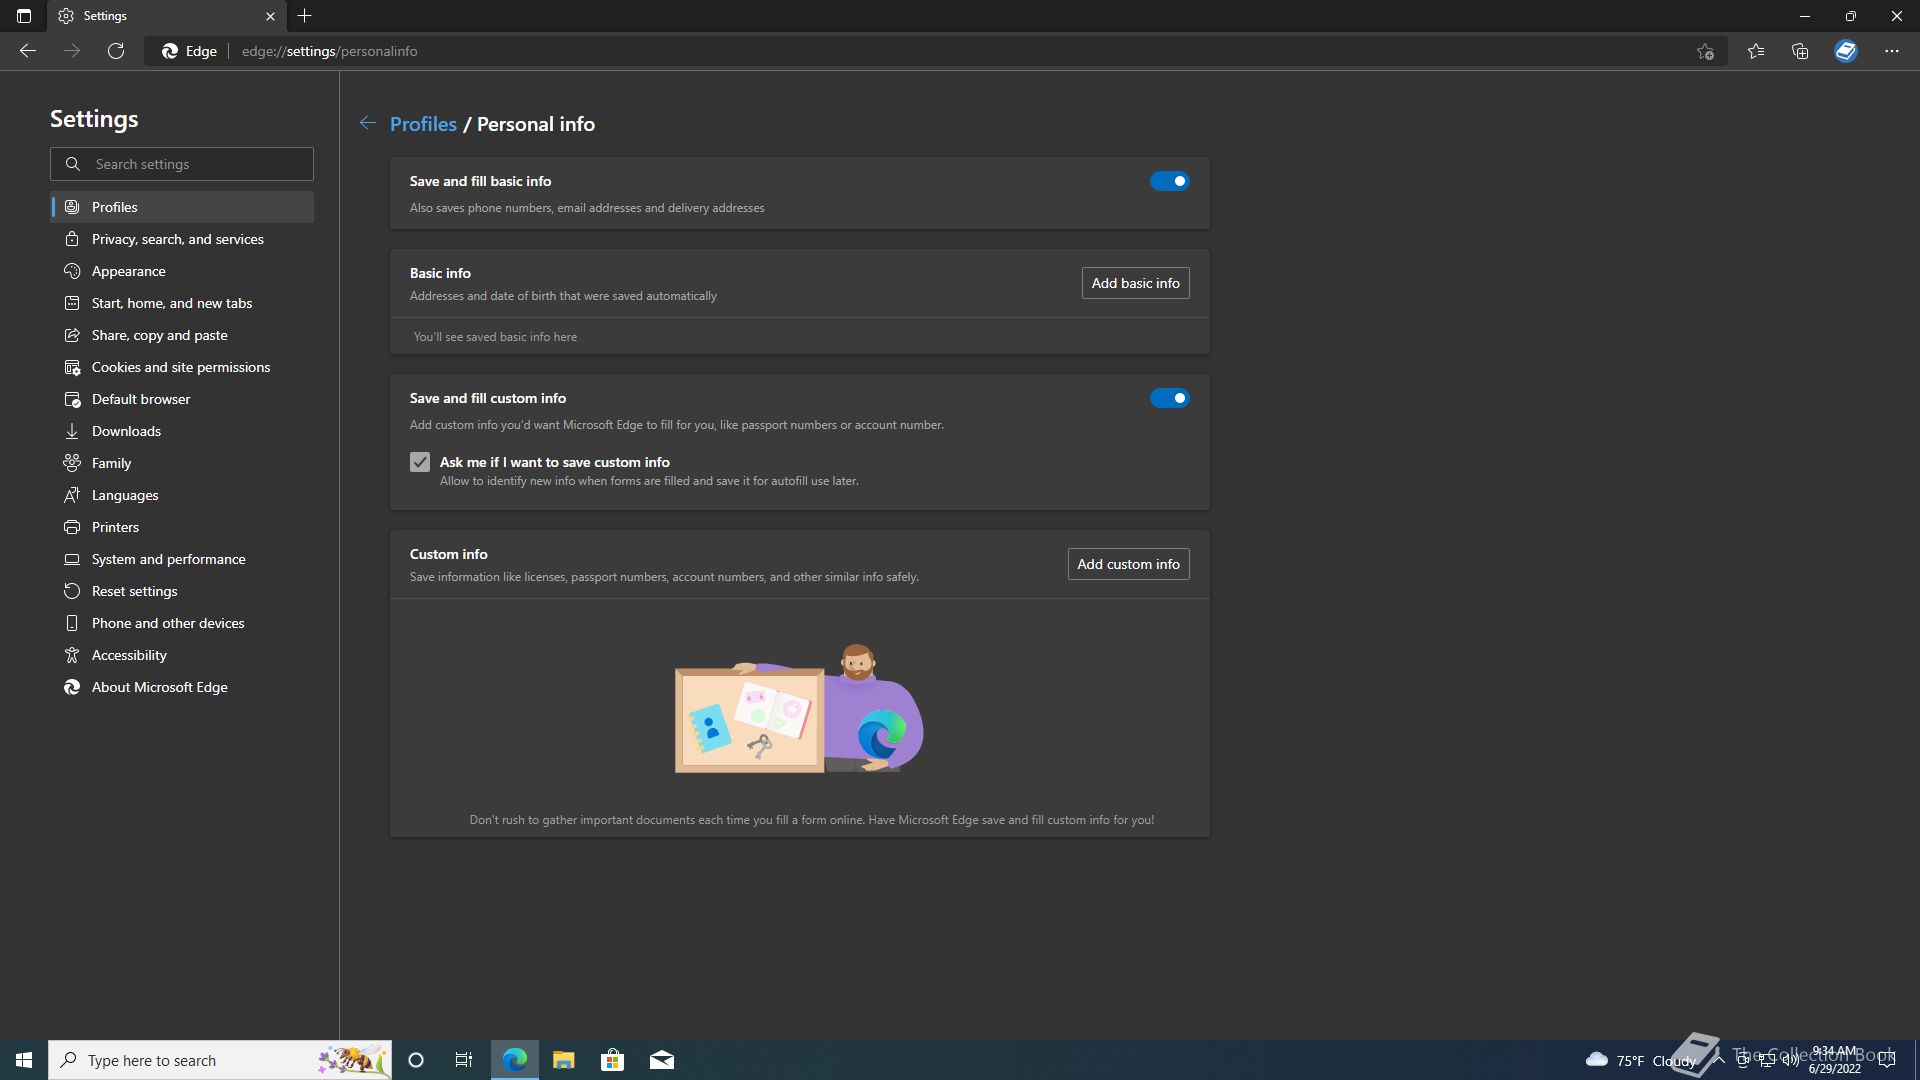1920x1080 pixels.
Task: Click the Accessibility icon in sidebar
Action: coord(72,655)
